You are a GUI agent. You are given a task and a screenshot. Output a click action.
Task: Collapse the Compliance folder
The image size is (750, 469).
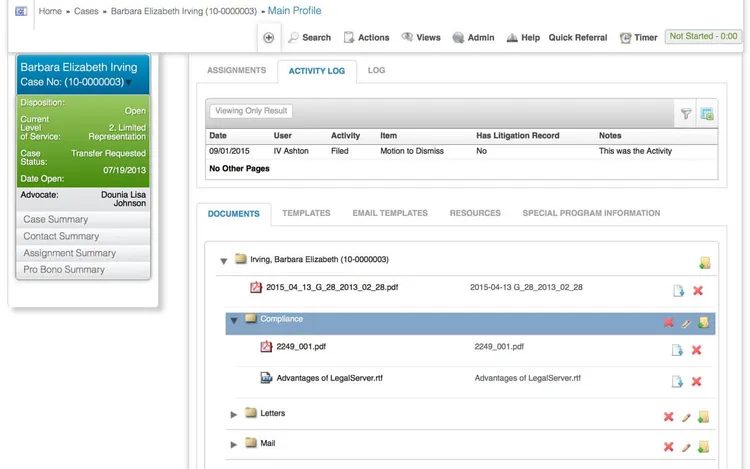pos(234,320)
